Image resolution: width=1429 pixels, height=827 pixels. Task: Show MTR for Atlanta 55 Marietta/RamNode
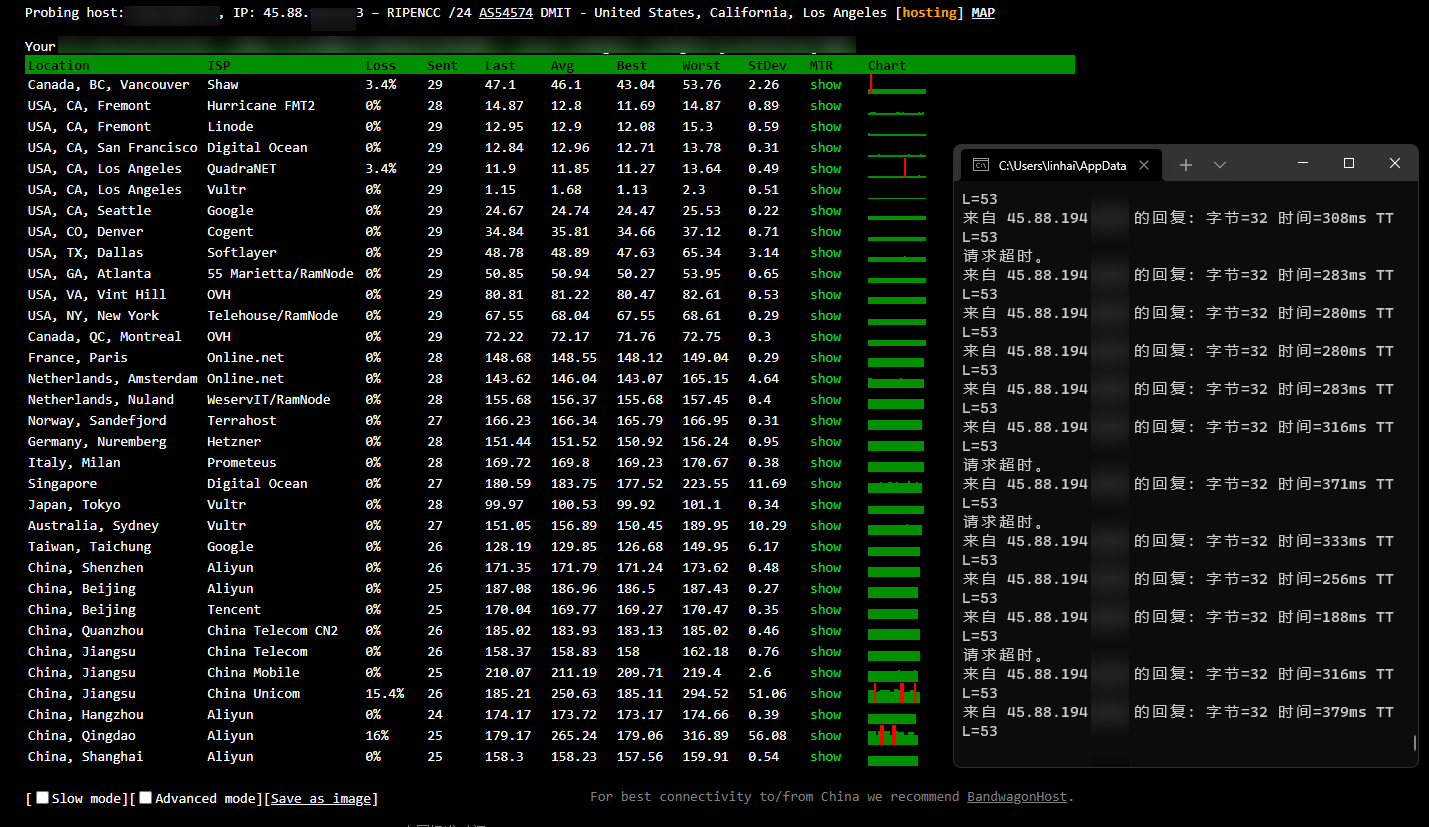click(x=826, y=274)
